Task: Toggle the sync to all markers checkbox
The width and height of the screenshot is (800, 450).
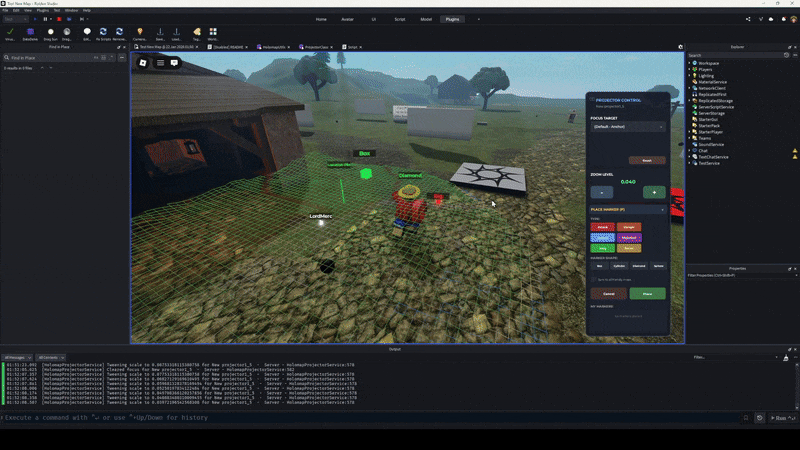Action: pos(594,279)
